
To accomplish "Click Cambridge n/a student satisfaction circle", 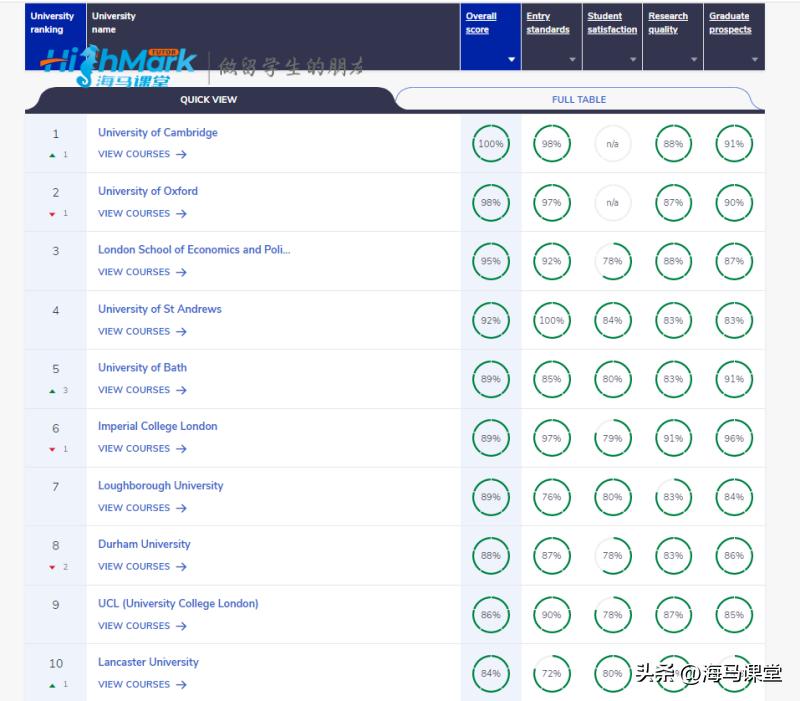I will [x=612, y=144].
